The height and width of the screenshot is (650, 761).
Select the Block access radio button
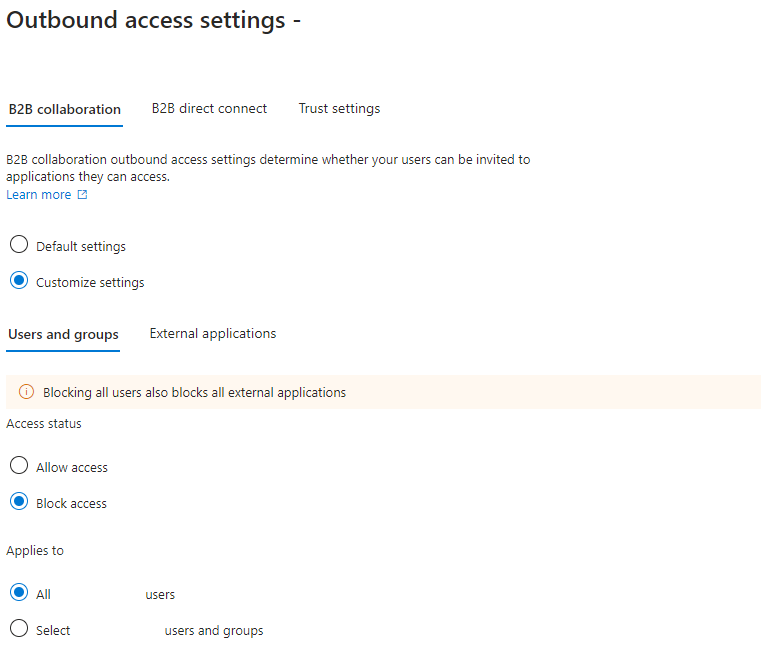coord(19,502)
